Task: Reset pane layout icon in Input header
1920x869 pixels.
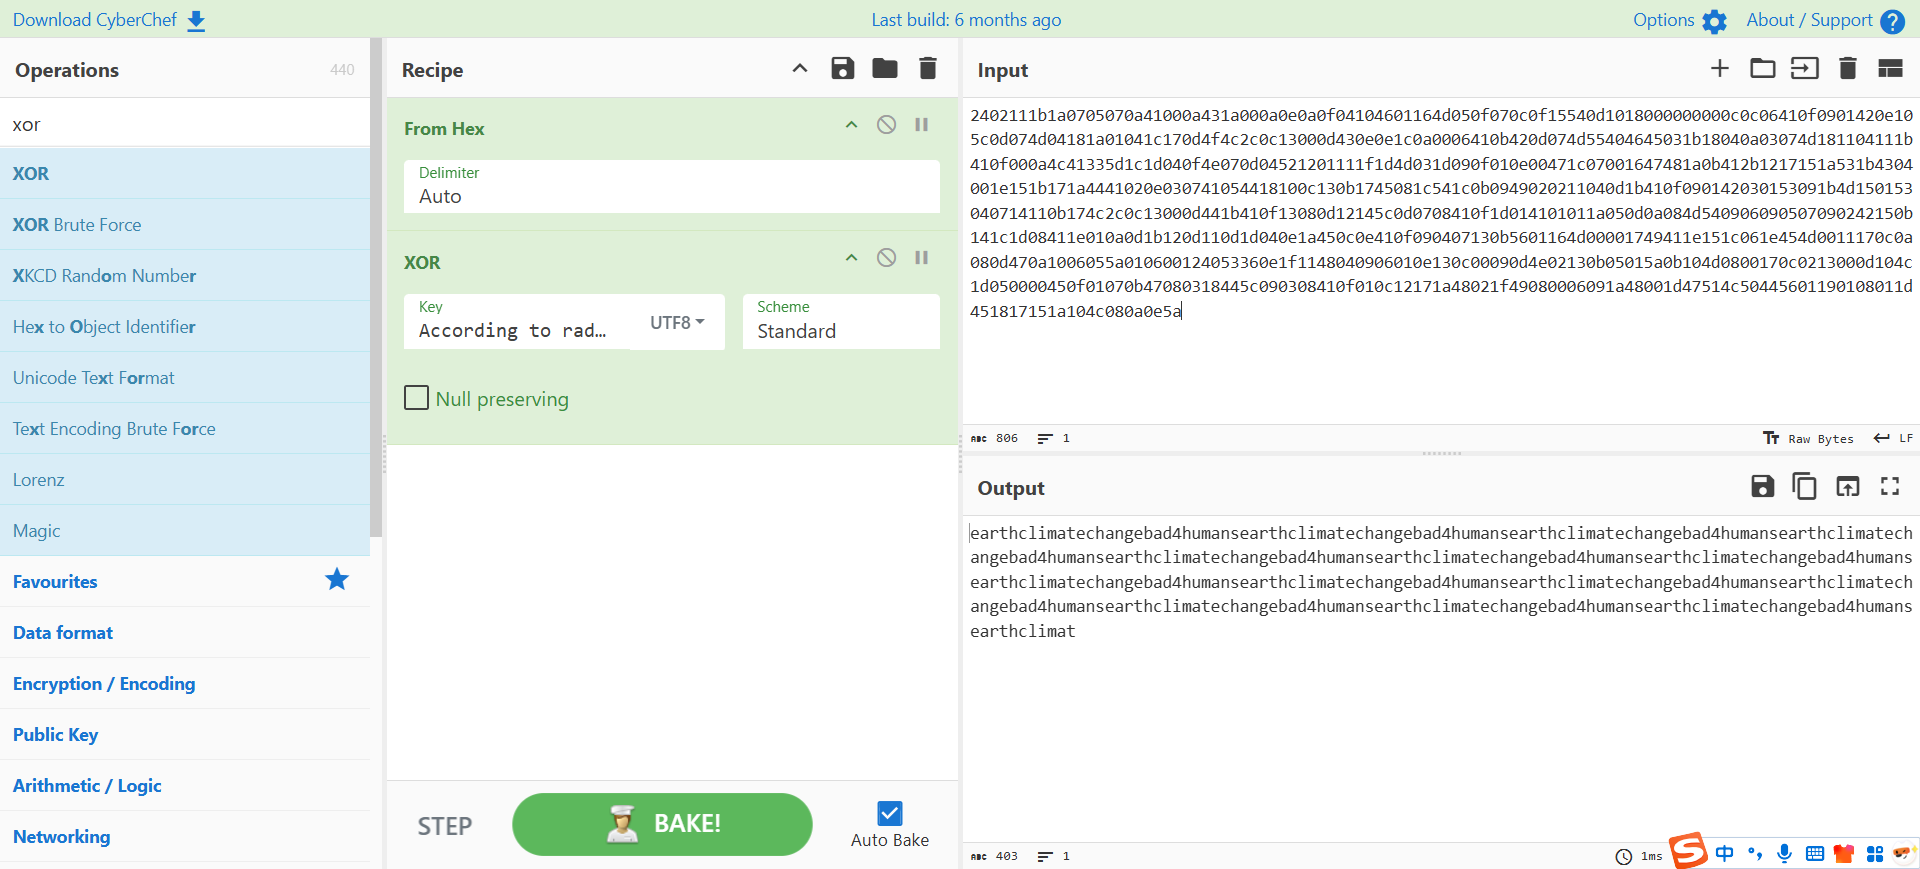Action: 1890,68
